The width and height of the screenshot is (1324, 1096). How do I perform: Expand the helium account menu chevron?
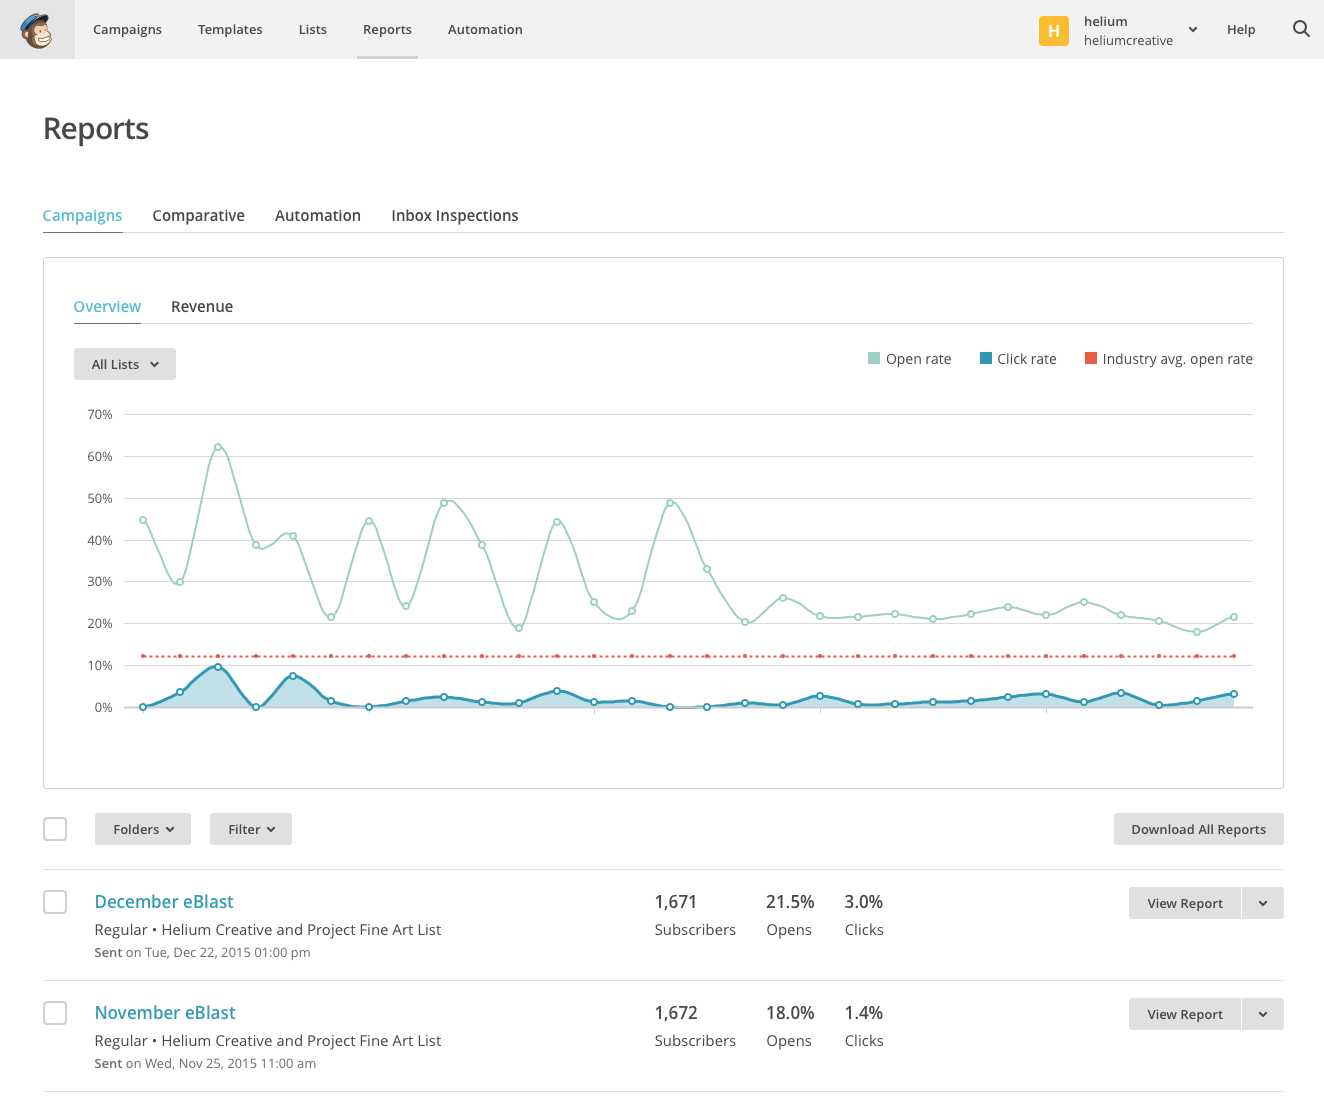coord(1193,30)
